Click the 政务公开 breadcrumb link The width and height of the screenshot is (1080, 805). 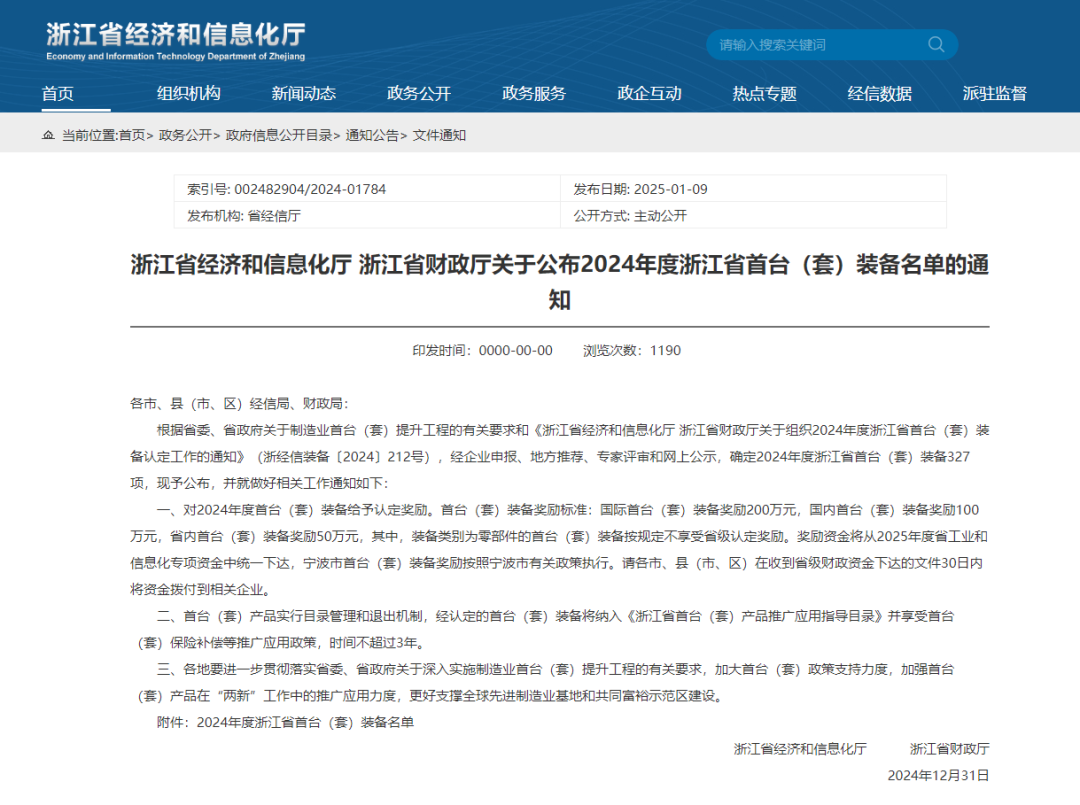[185, 136]
